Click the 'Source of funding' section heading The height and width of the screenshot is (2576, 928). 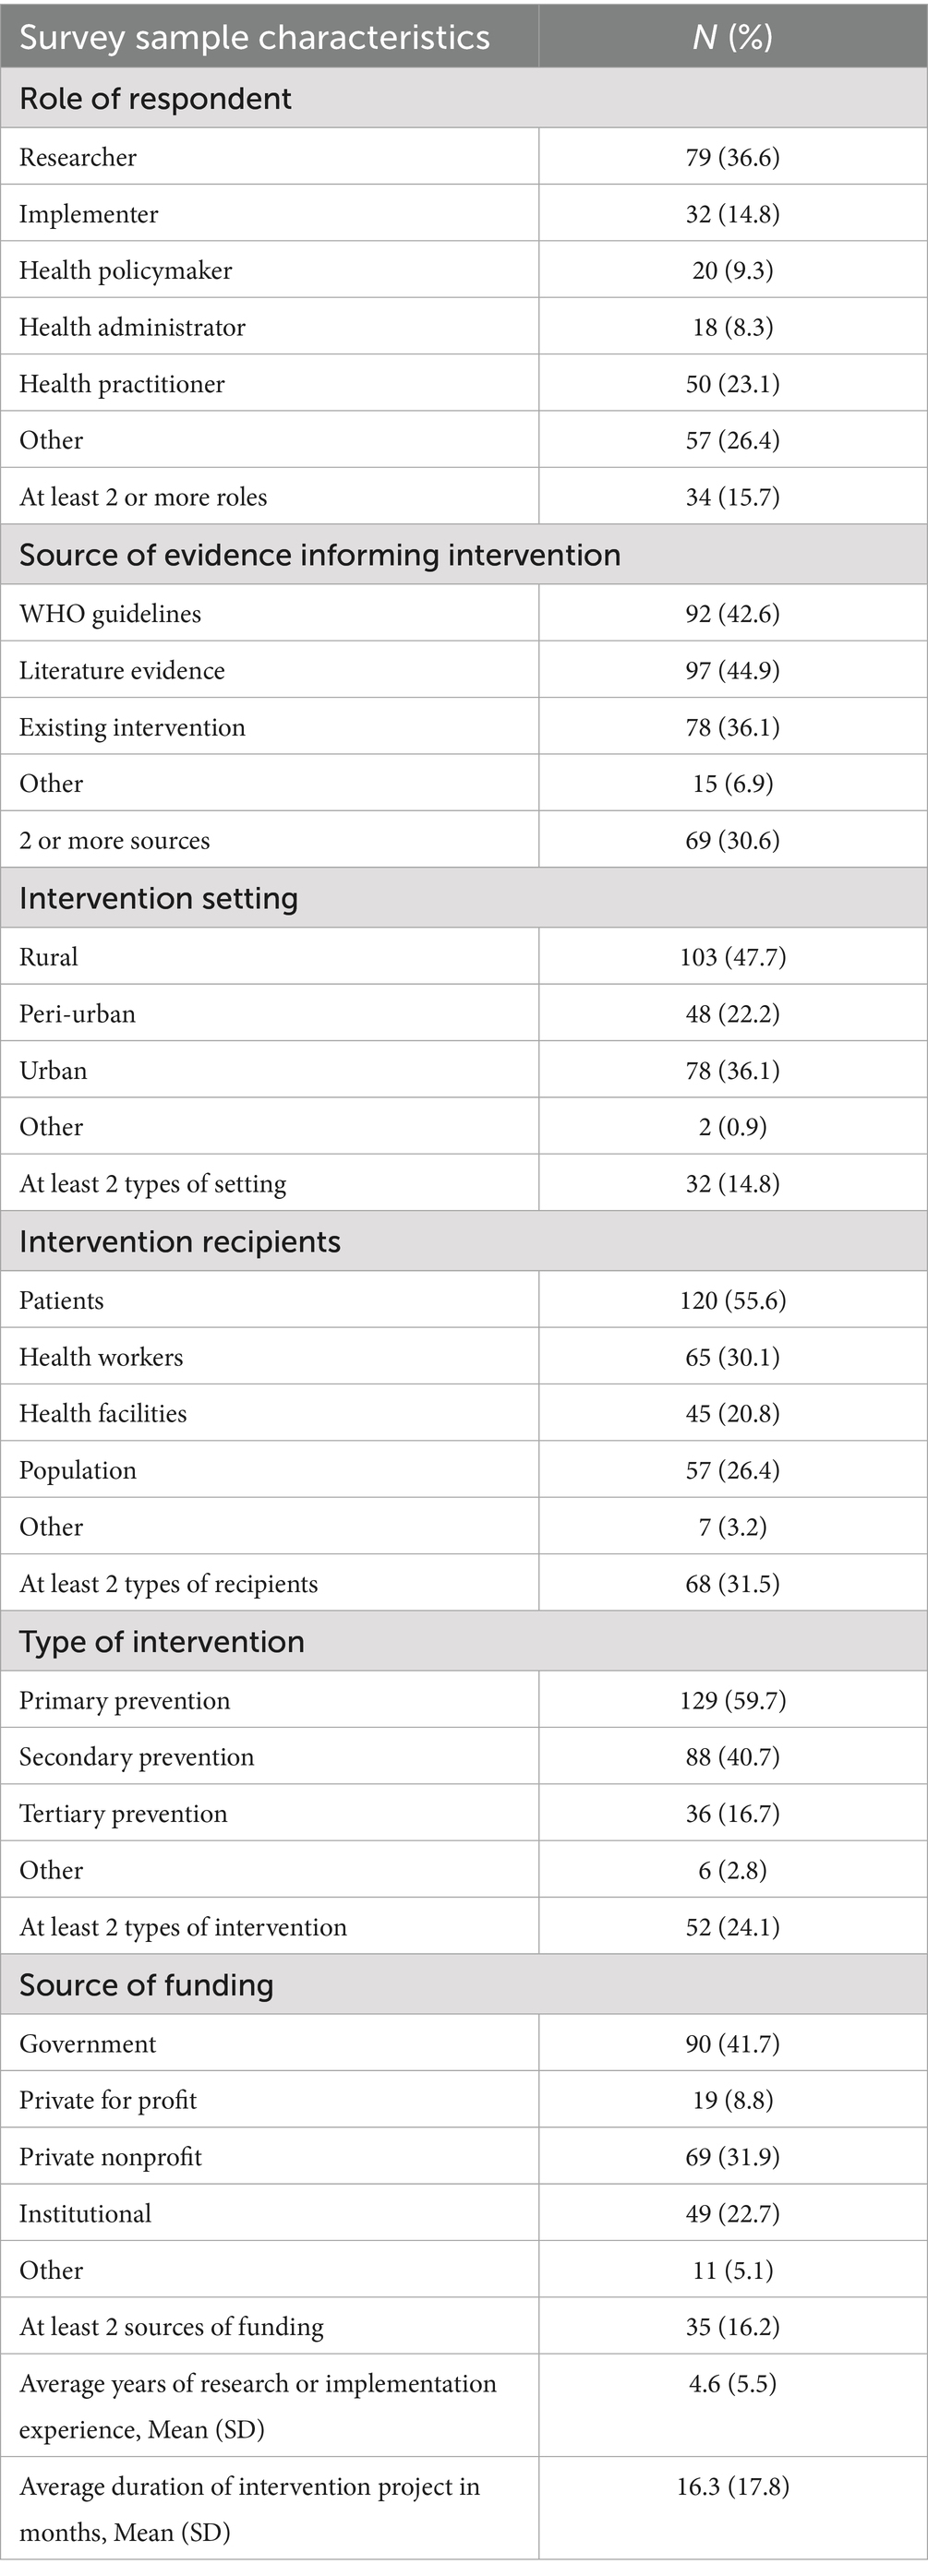pos(146,1984)
